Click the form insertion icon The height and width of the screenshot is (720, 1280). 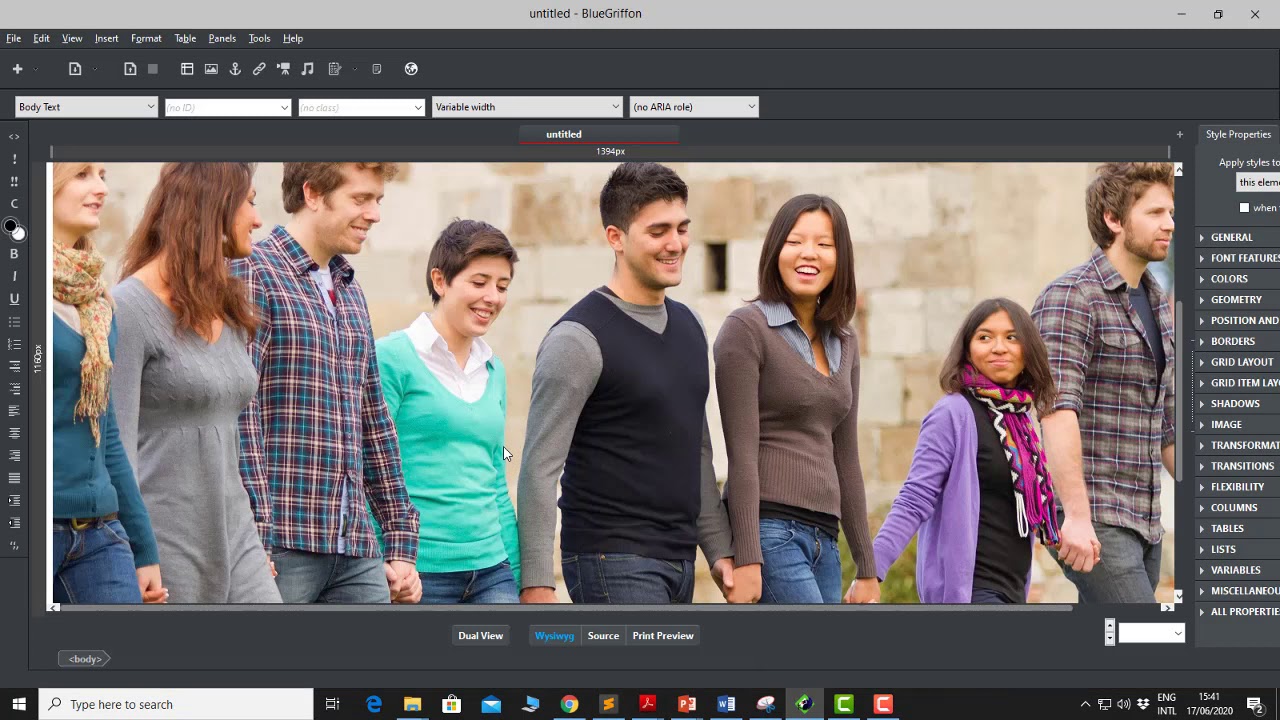point(334,69)
